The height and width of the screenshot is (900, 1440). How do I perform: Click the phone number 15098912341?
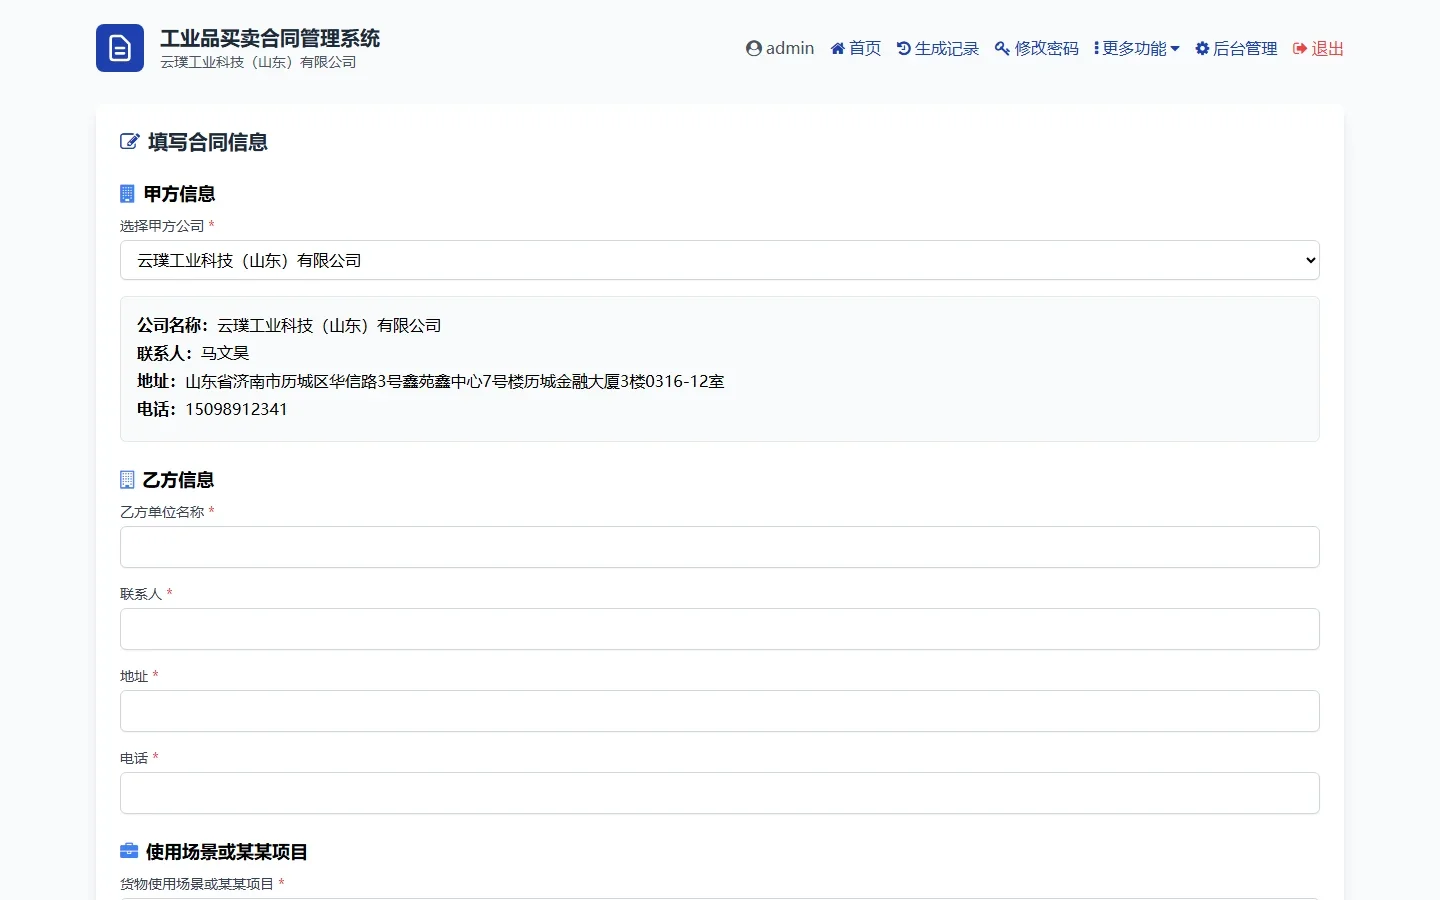(236, 409)
